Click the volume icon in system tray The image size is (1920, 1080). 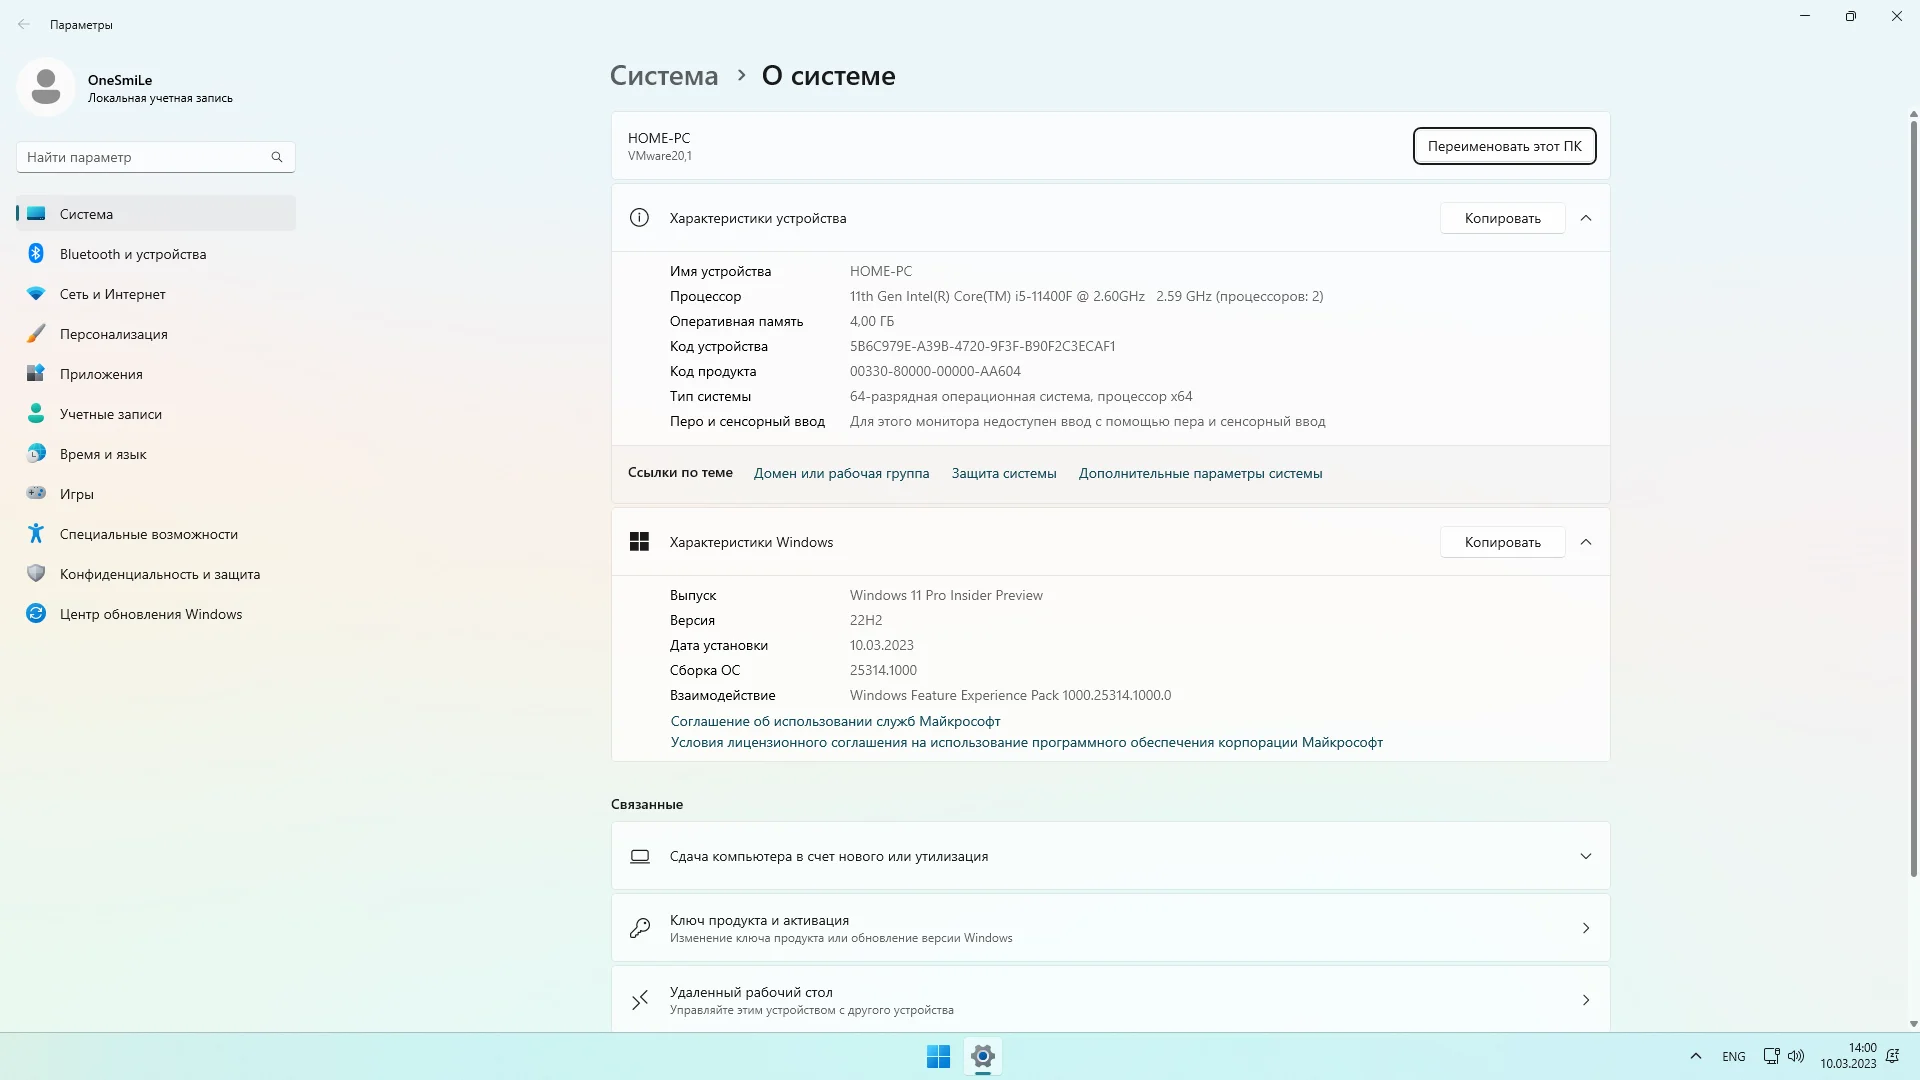pyautogui.click(x=1796, y=1056)
